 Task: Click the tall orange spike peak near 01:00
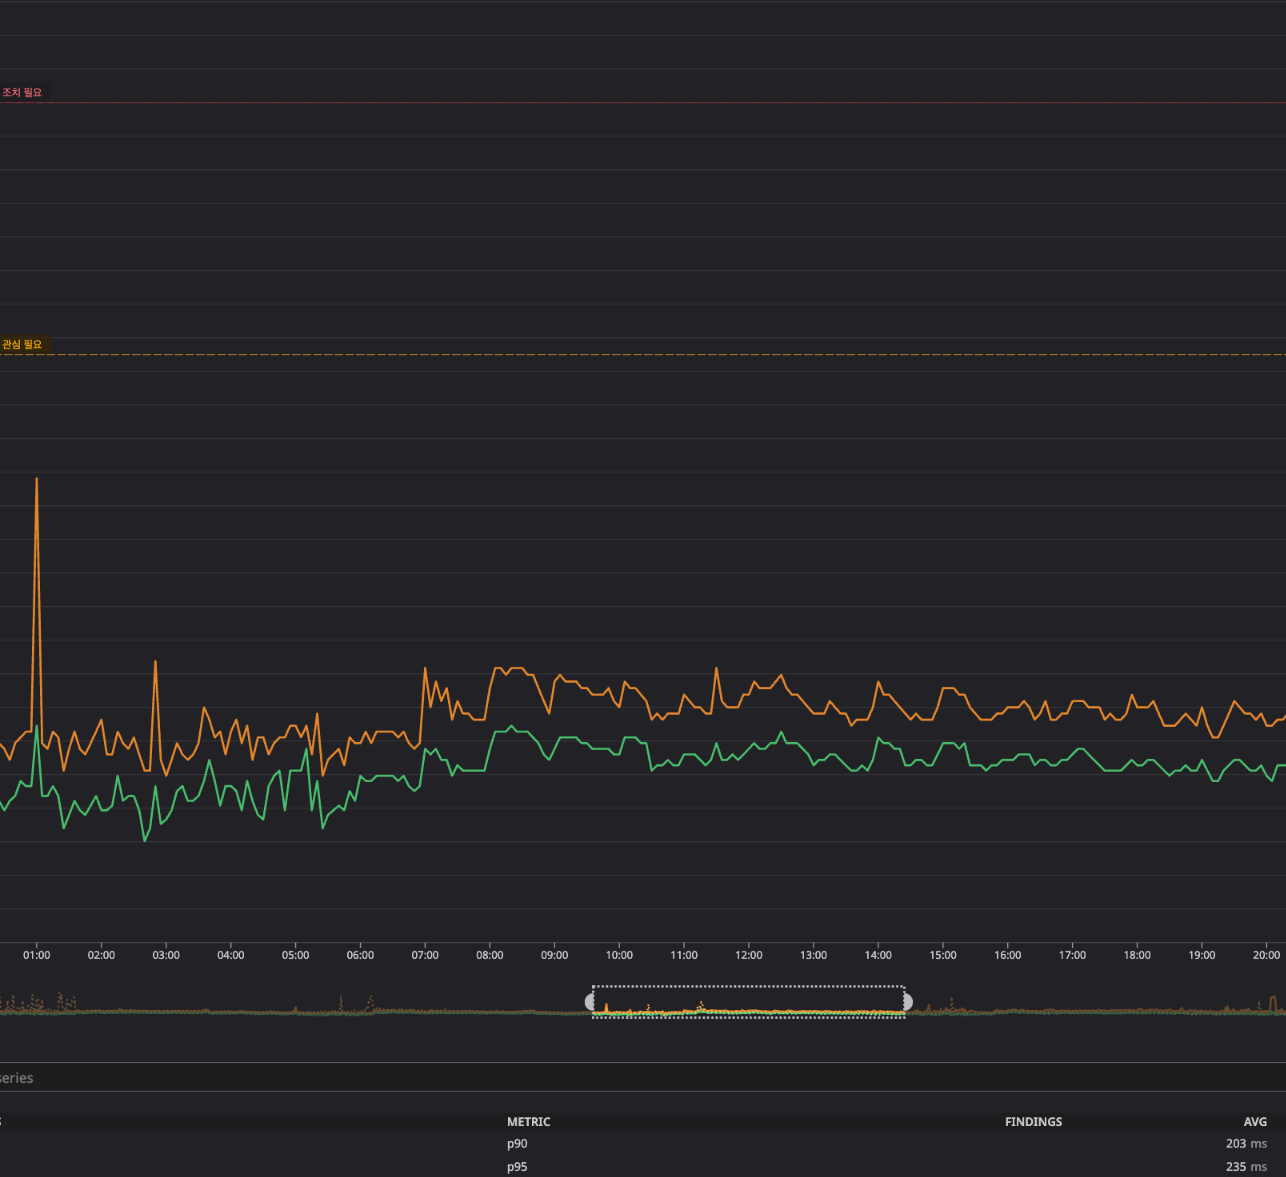(x=37, y=480)
